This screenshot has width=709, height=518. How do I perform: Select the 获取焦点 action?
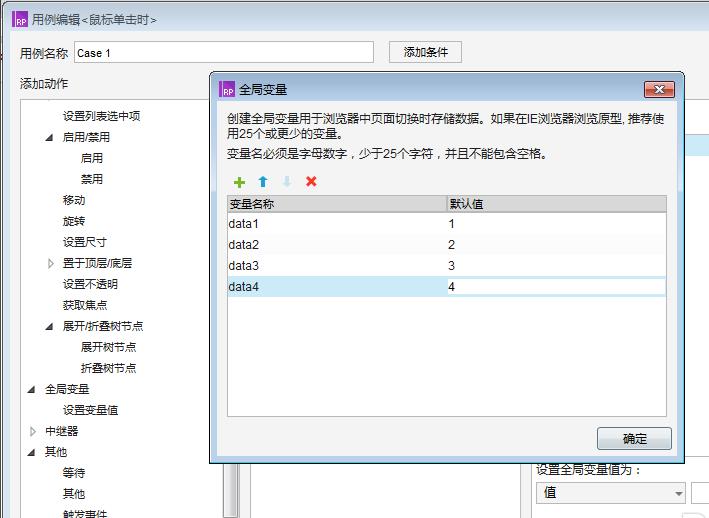point(85,305)
